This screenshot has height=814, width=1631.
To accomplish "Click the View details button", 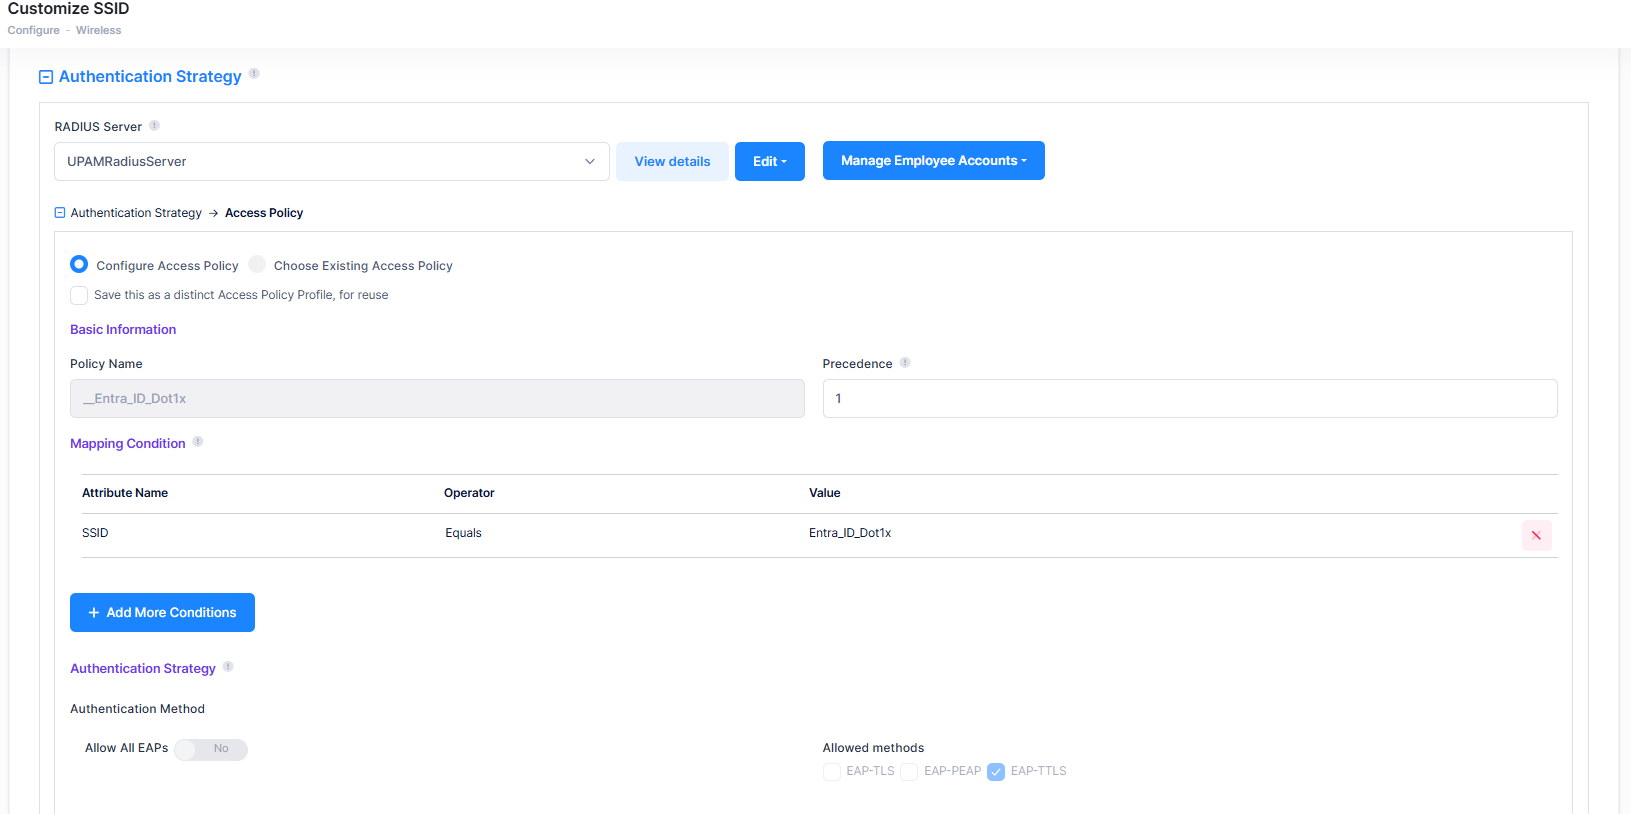I will [672, 161].
